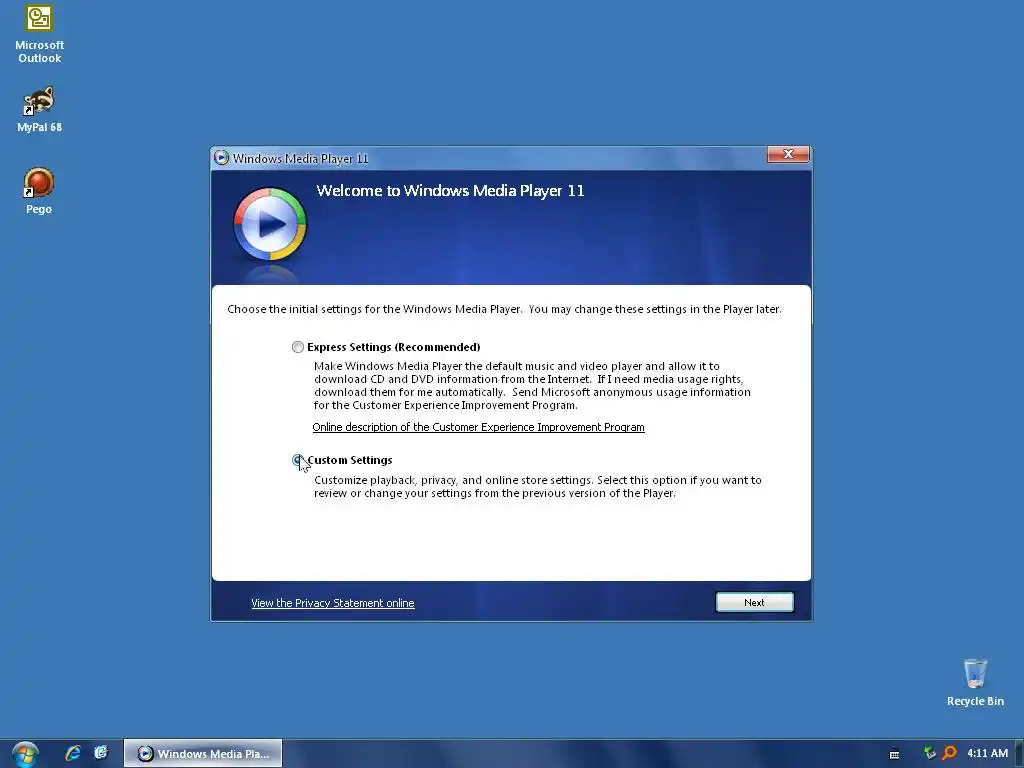Click the Windows Media Player title bar icon

221,158
